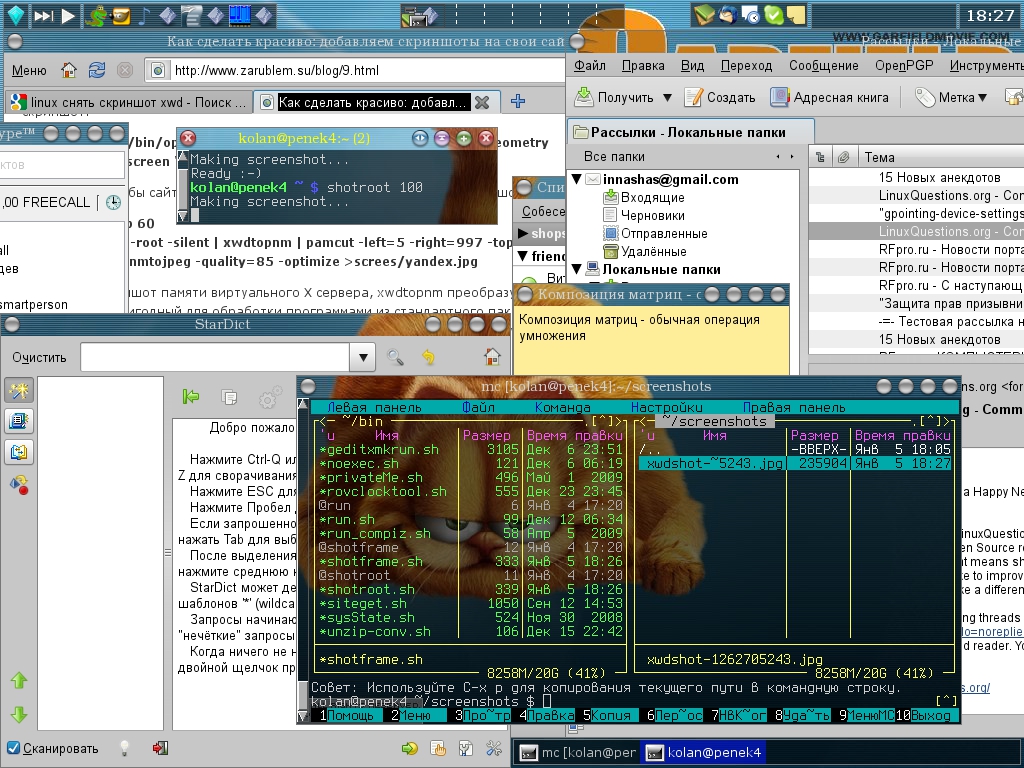This screenshot has height=768, width=1024.
Task: Open a new browser tab with the plus icon
Action: click(x=518, y=101)
